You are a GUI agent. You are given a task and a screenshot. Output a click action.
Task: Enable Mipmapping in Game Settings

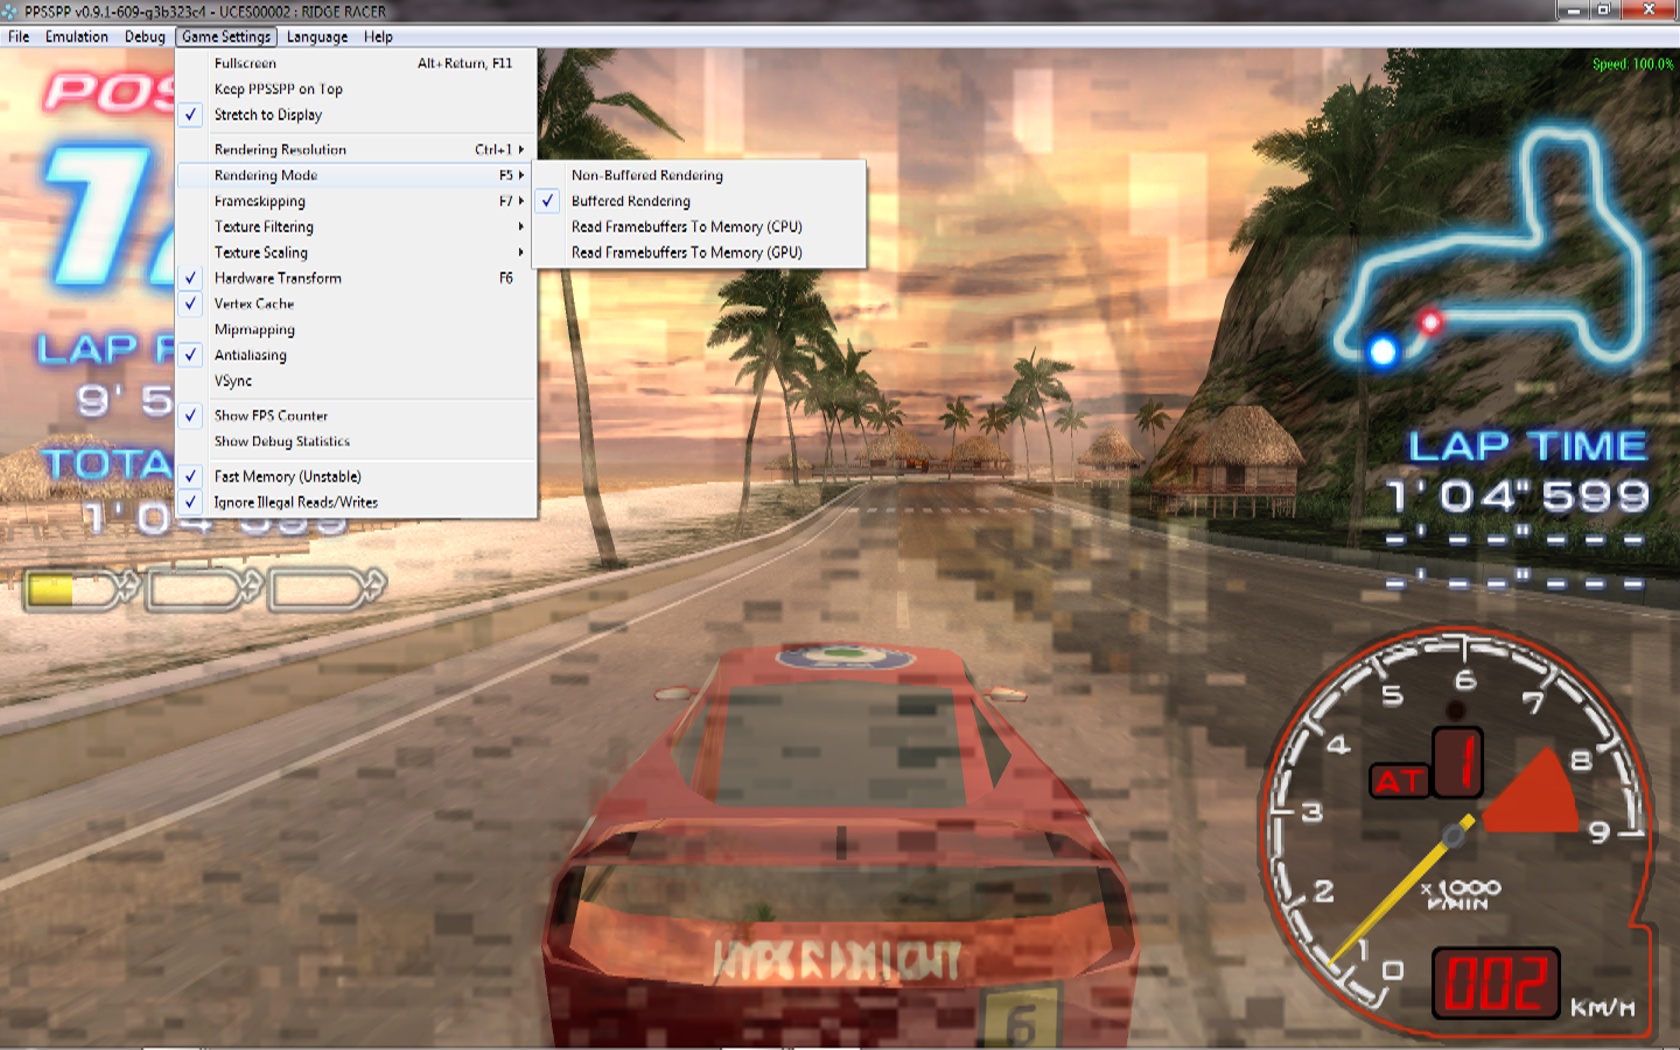[x=254, y=330]
